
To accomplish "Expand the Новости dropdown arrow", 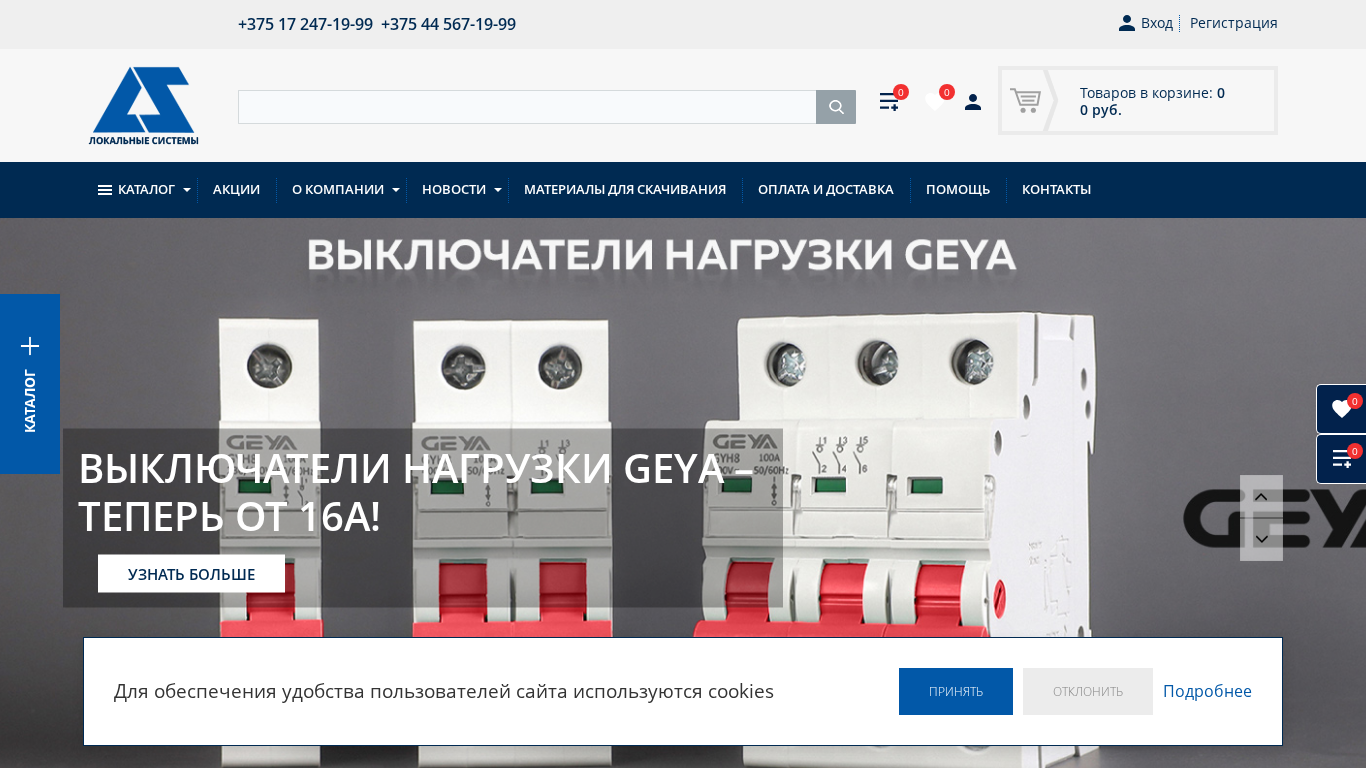I will tap(498, 190).
